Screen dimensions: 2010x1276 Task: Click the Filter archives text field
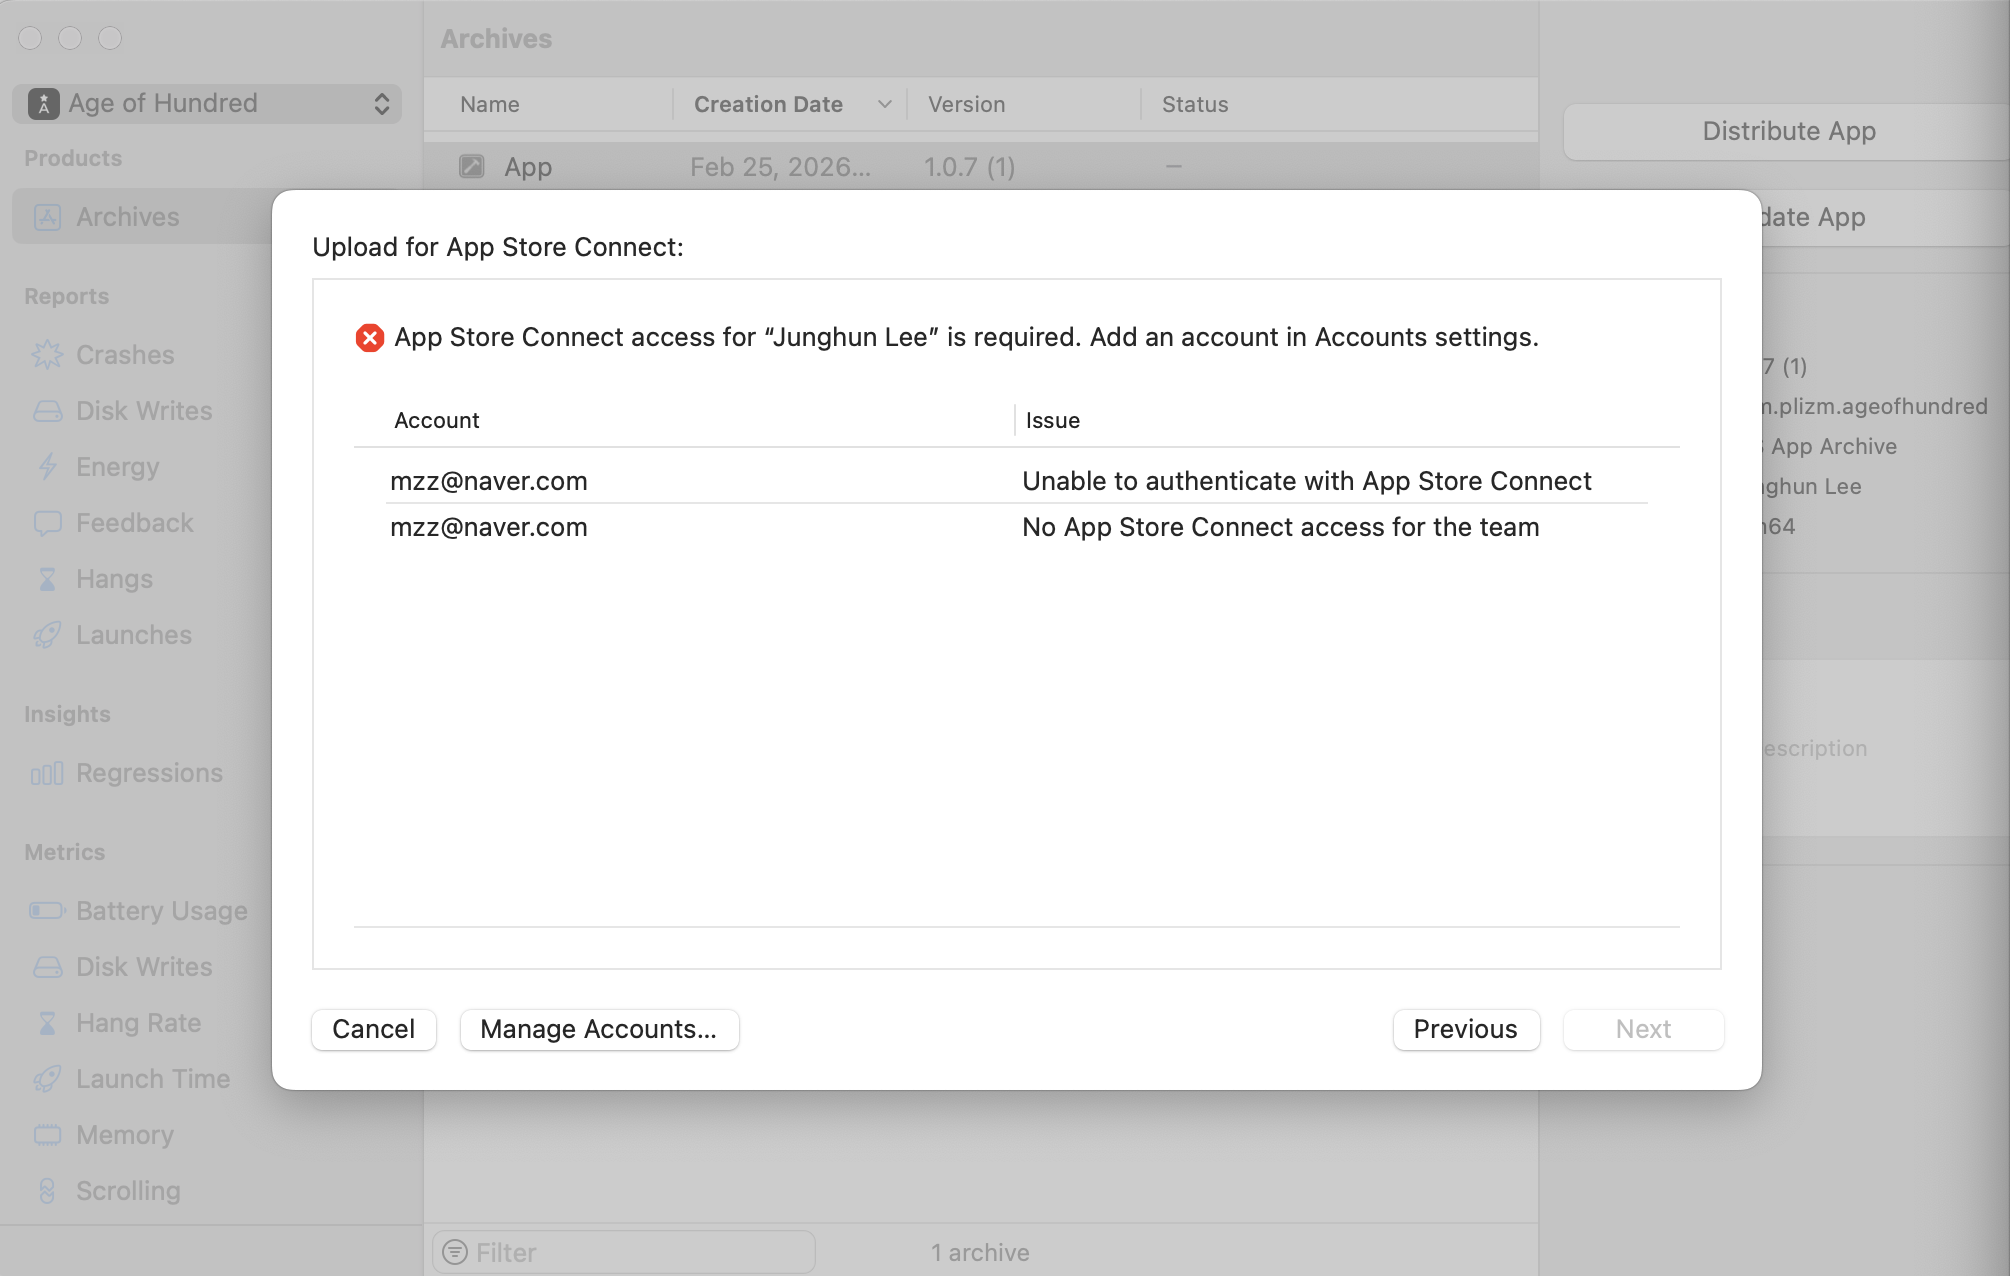pyautogui.click(x=624, y=1252)
